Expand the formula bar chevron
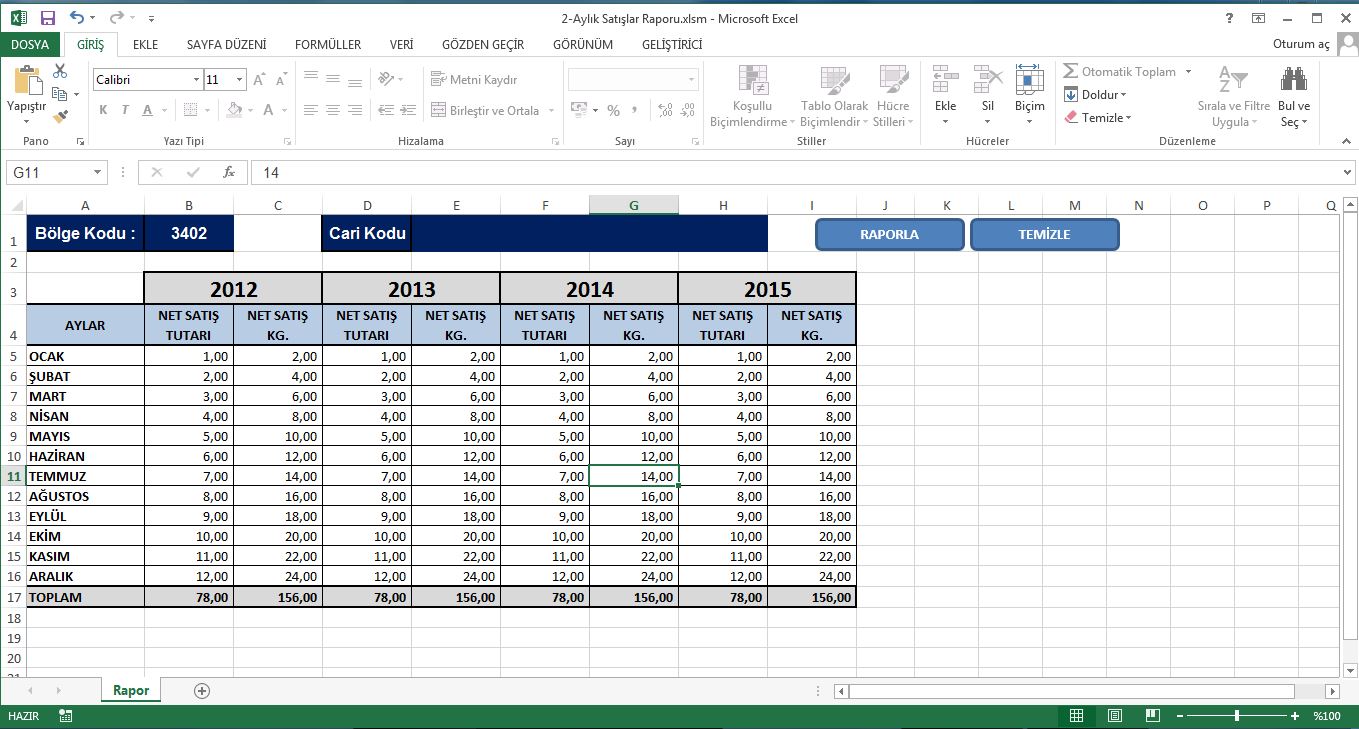 [x=1347, y=173]
